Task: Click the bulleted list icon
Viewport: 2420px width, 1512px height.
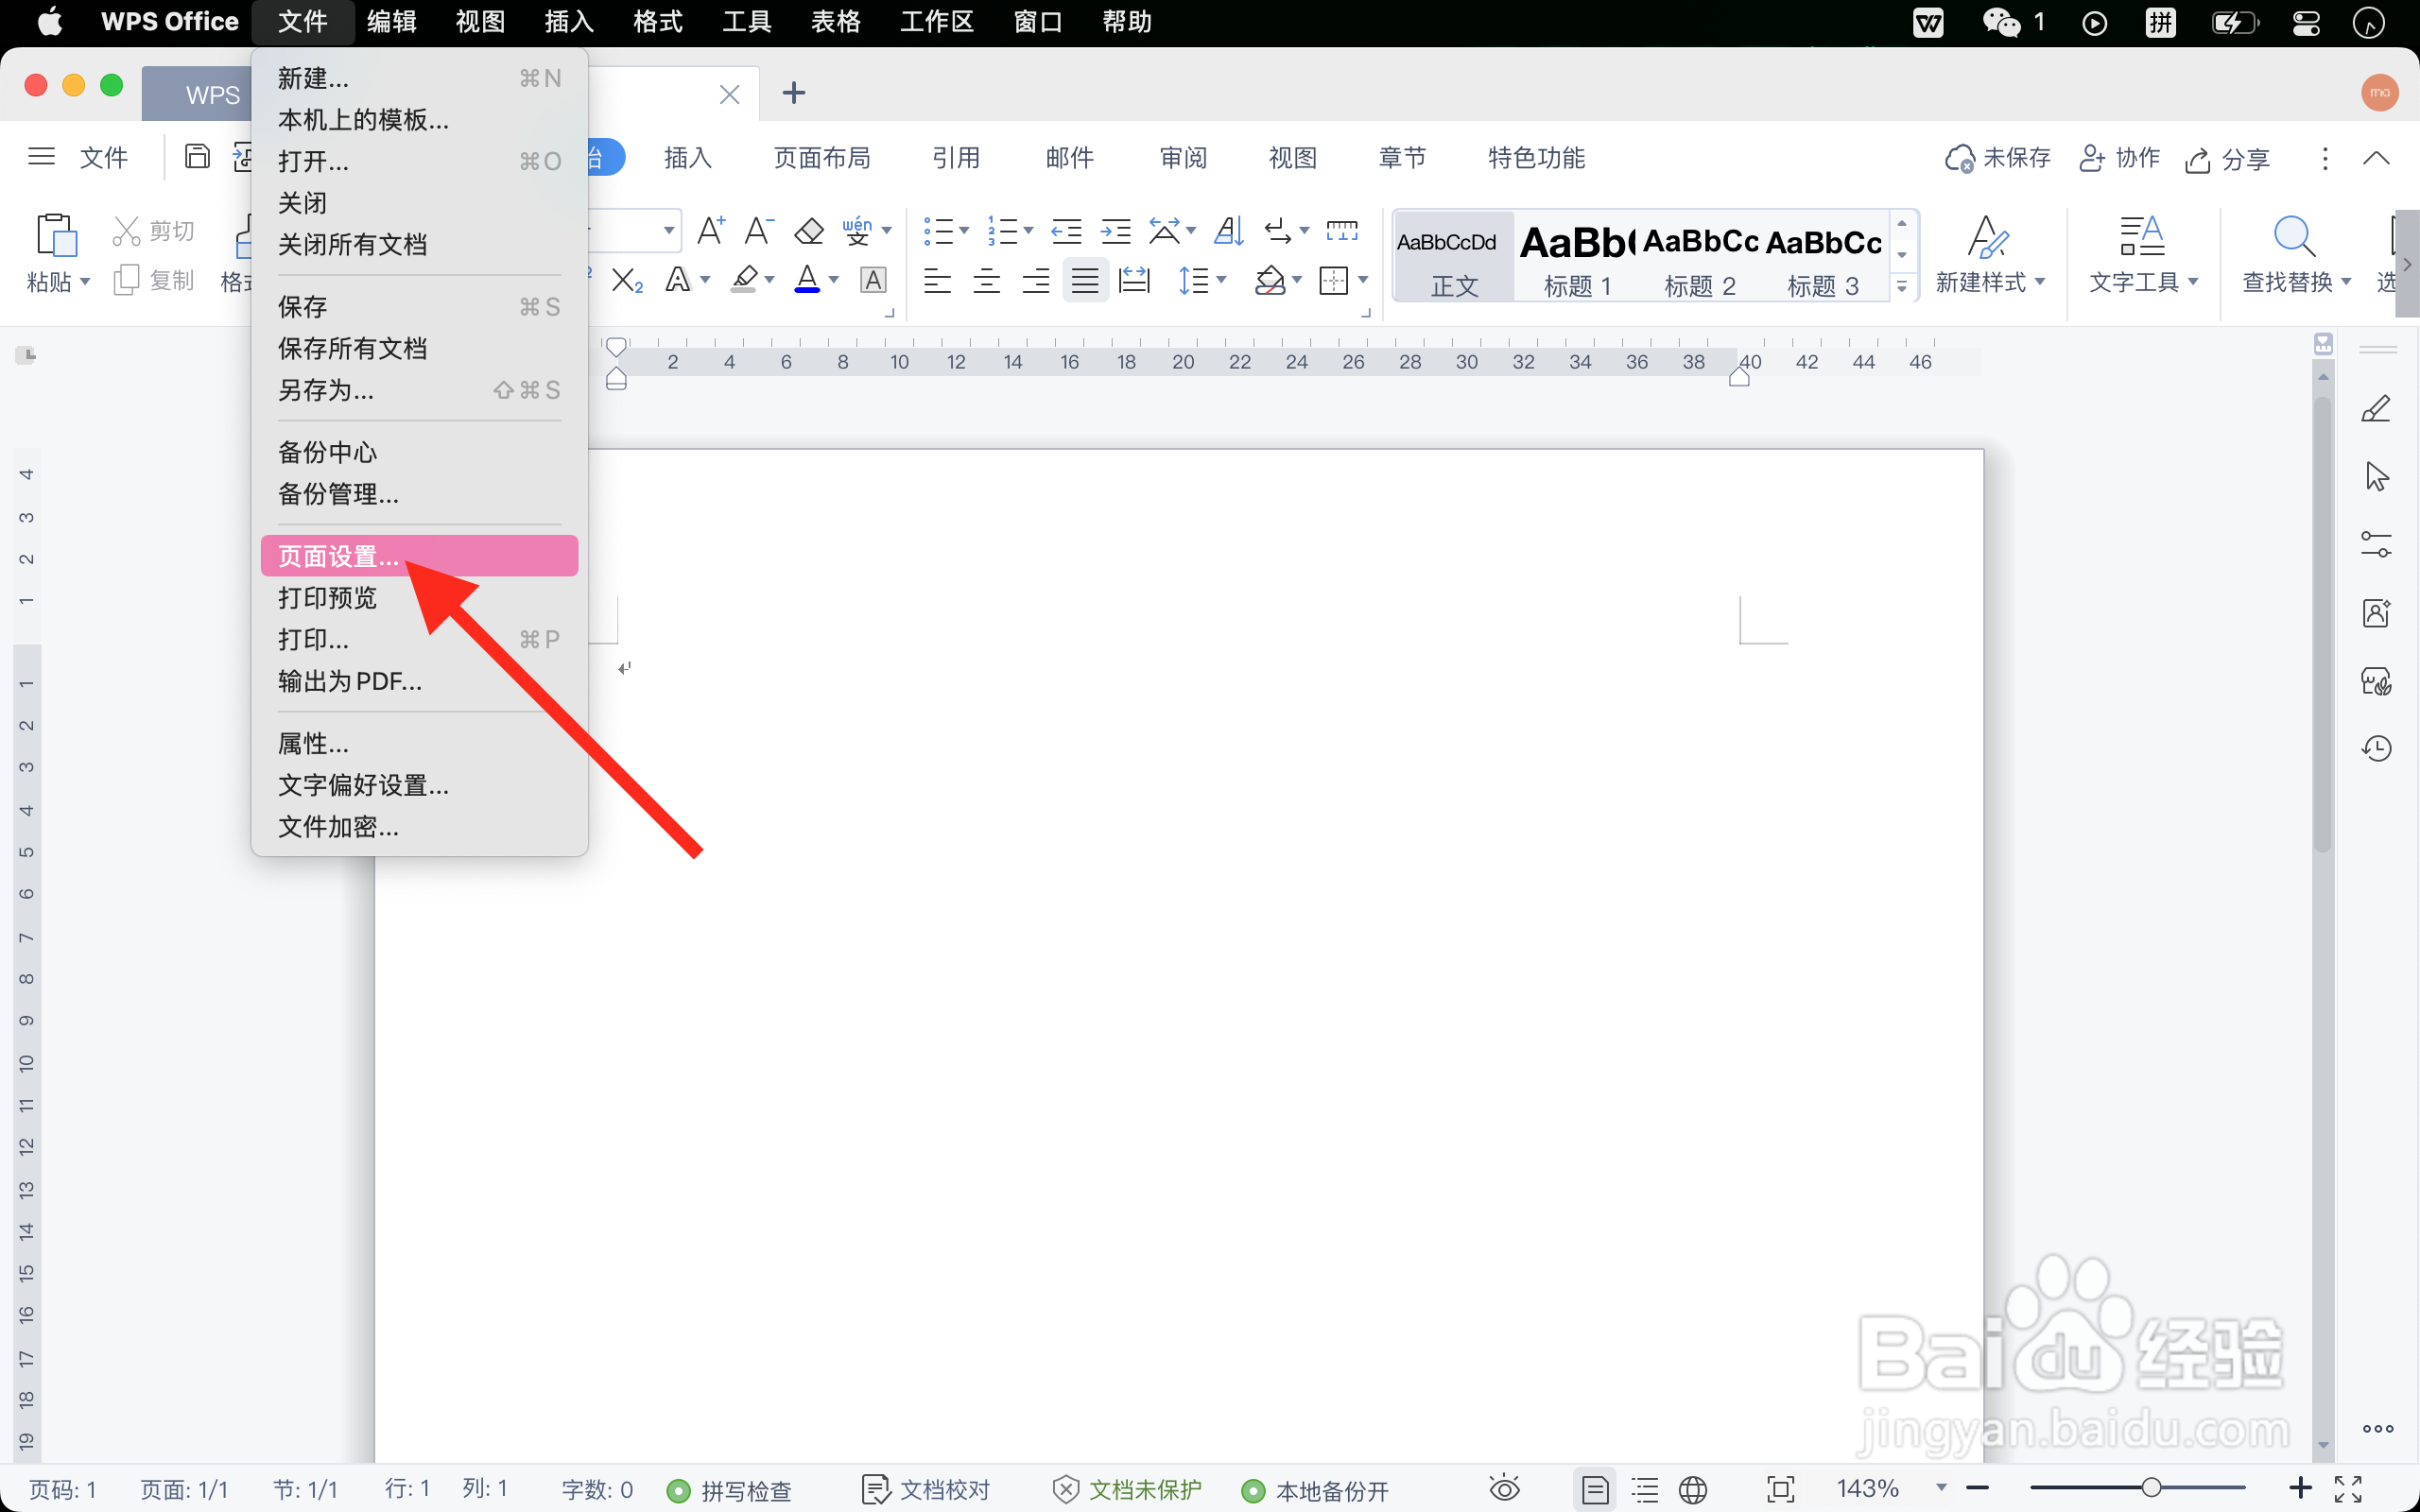Action: (x=937, y=231)
